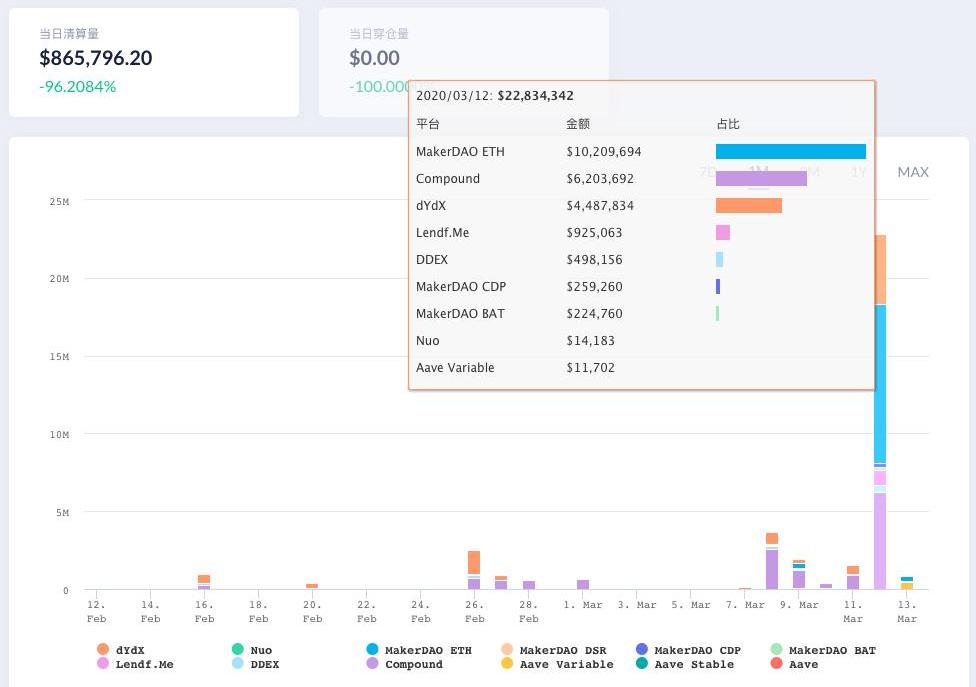The width and height of the screenshot is (976, 687).
Task: Click the MakerDAO DSR legend marker
Action: pyautogui.click(x=507, y=650)
